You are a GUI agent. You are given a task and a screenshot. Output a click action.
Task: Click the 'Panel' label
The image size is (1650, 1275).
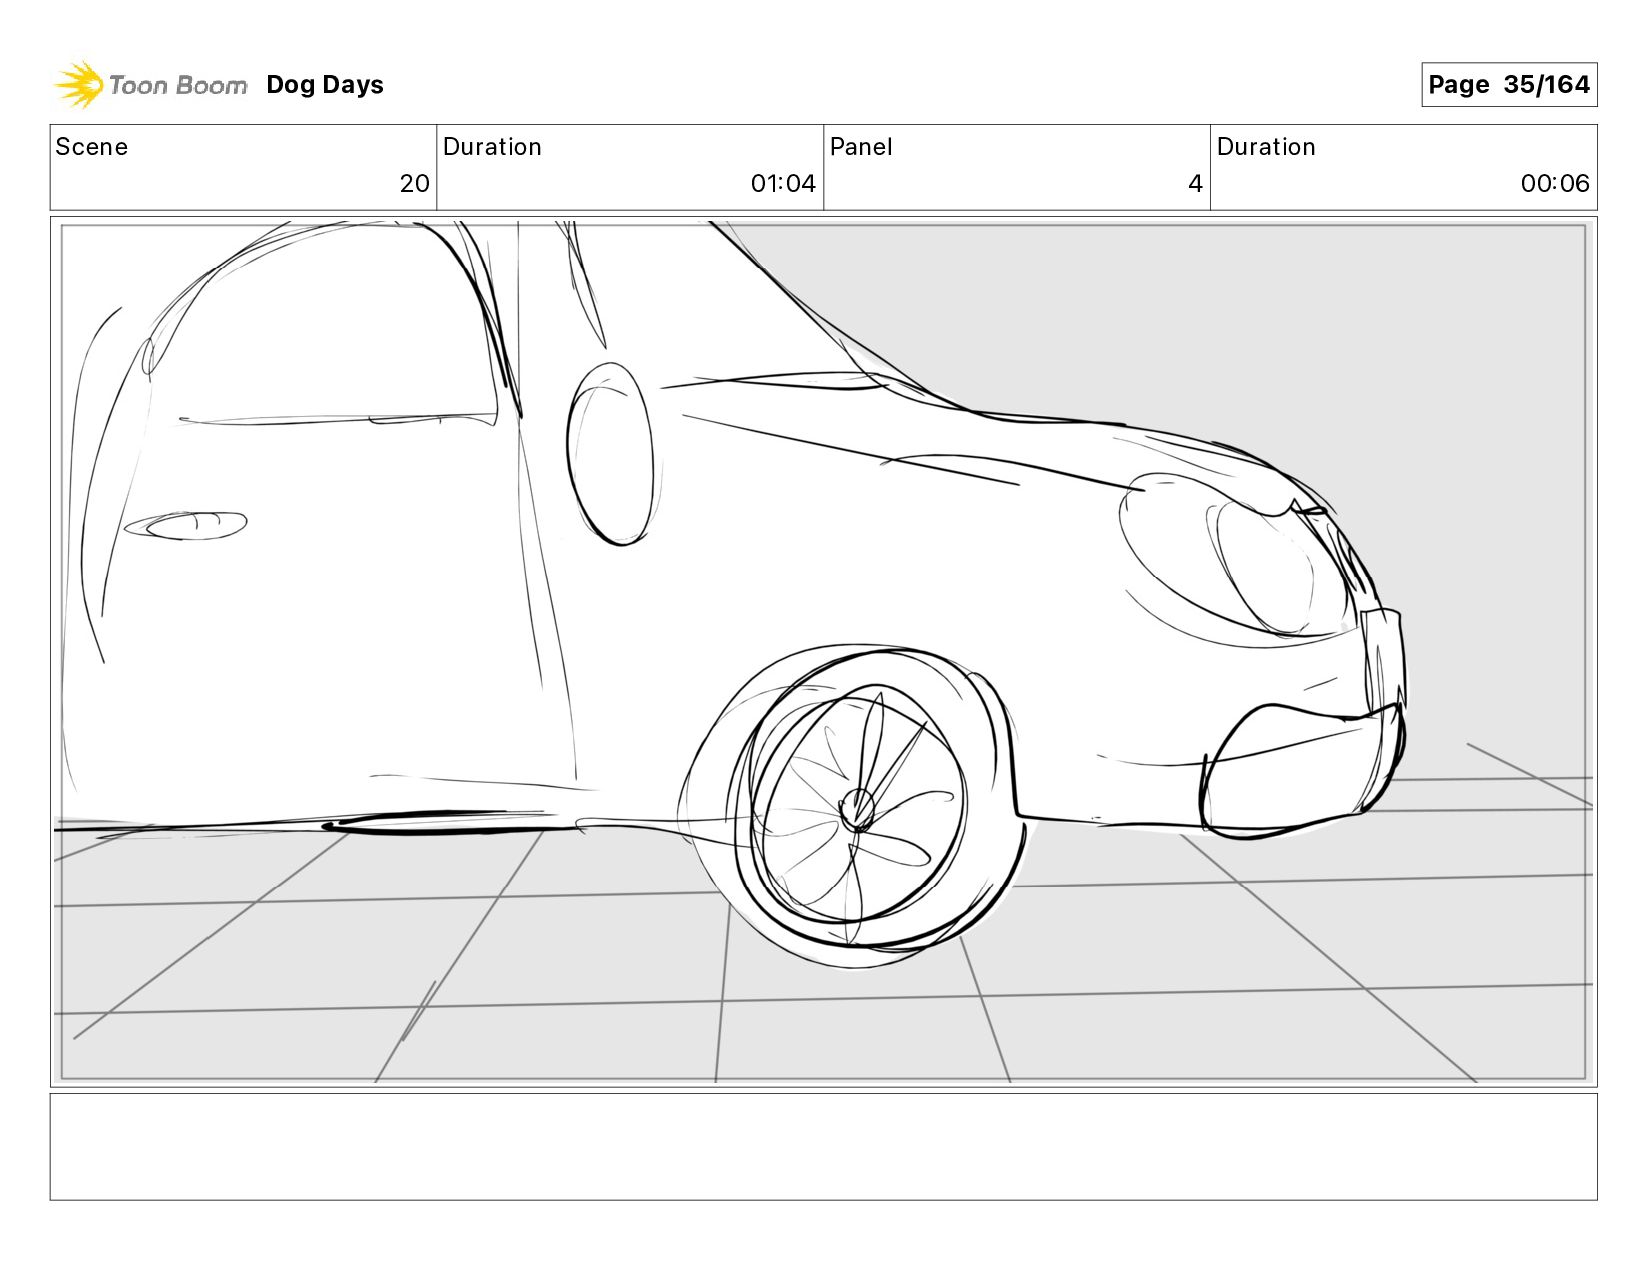pos(861,147)
